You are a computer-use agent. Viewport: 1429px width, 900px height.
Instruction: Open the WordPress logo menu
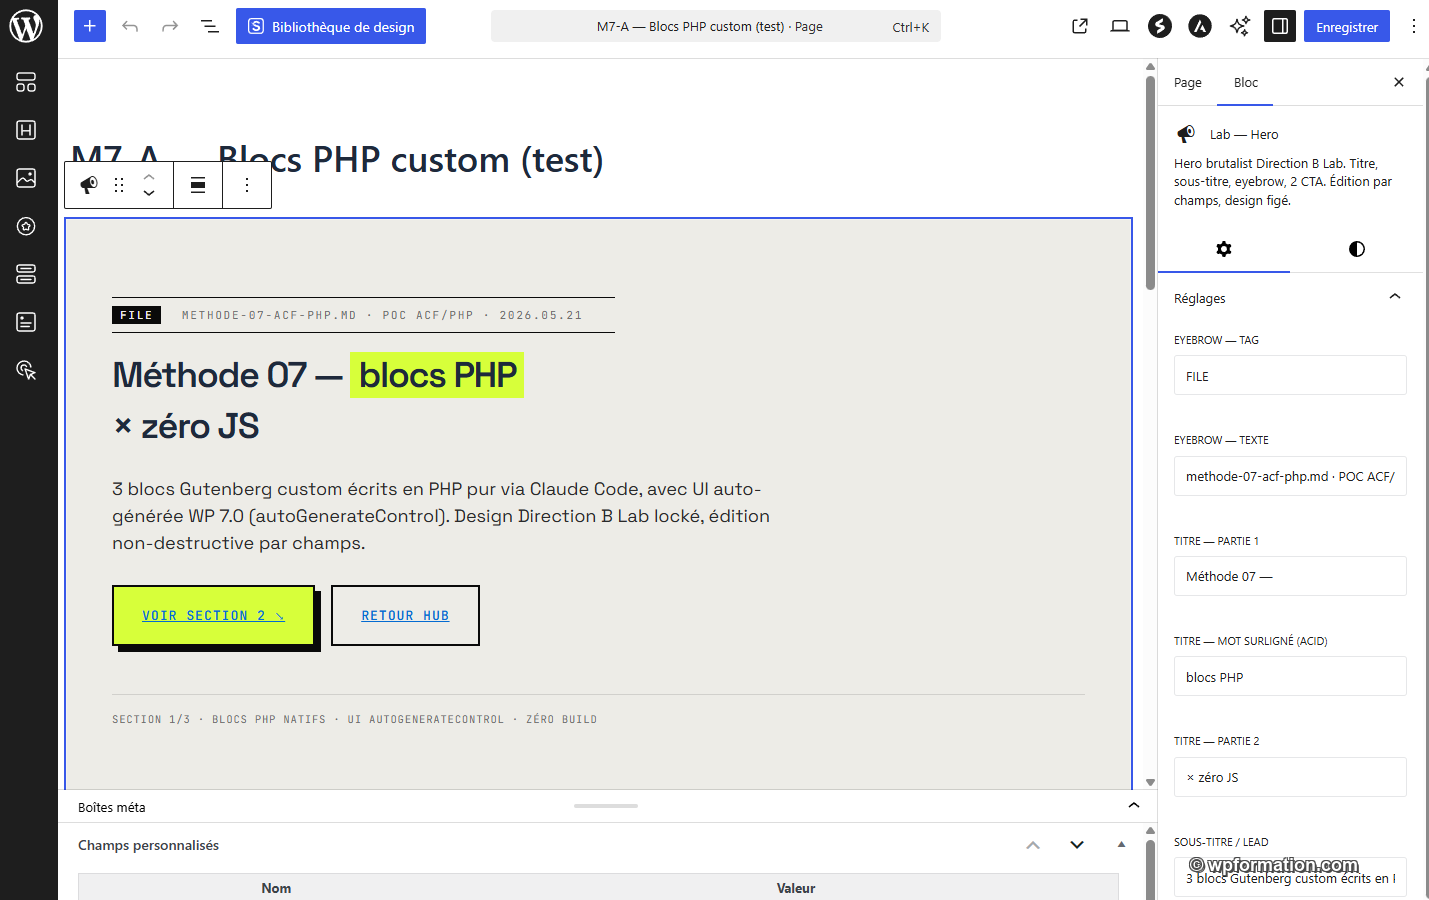tap(27, 27)
